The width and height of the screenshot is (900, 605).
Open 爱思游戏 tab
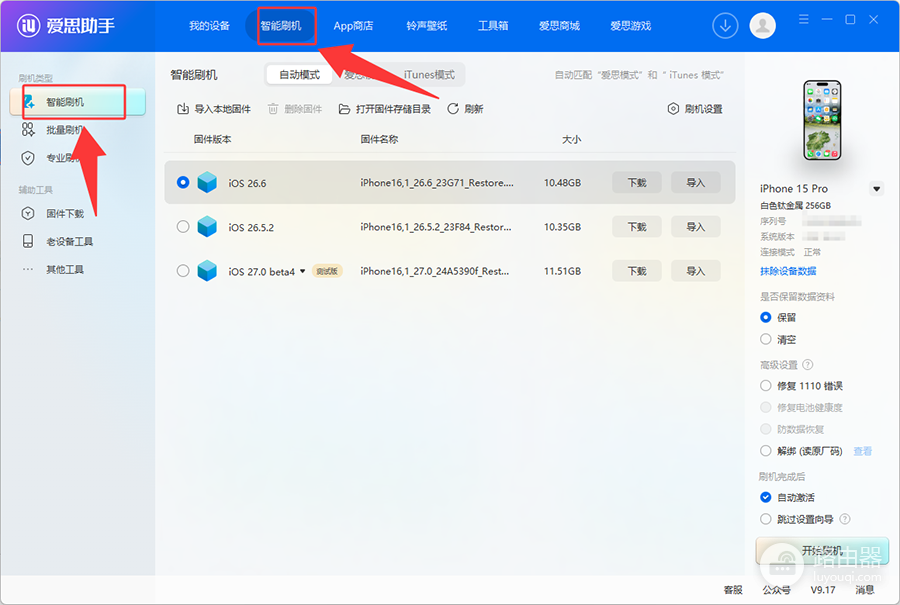tap(630, 26)
